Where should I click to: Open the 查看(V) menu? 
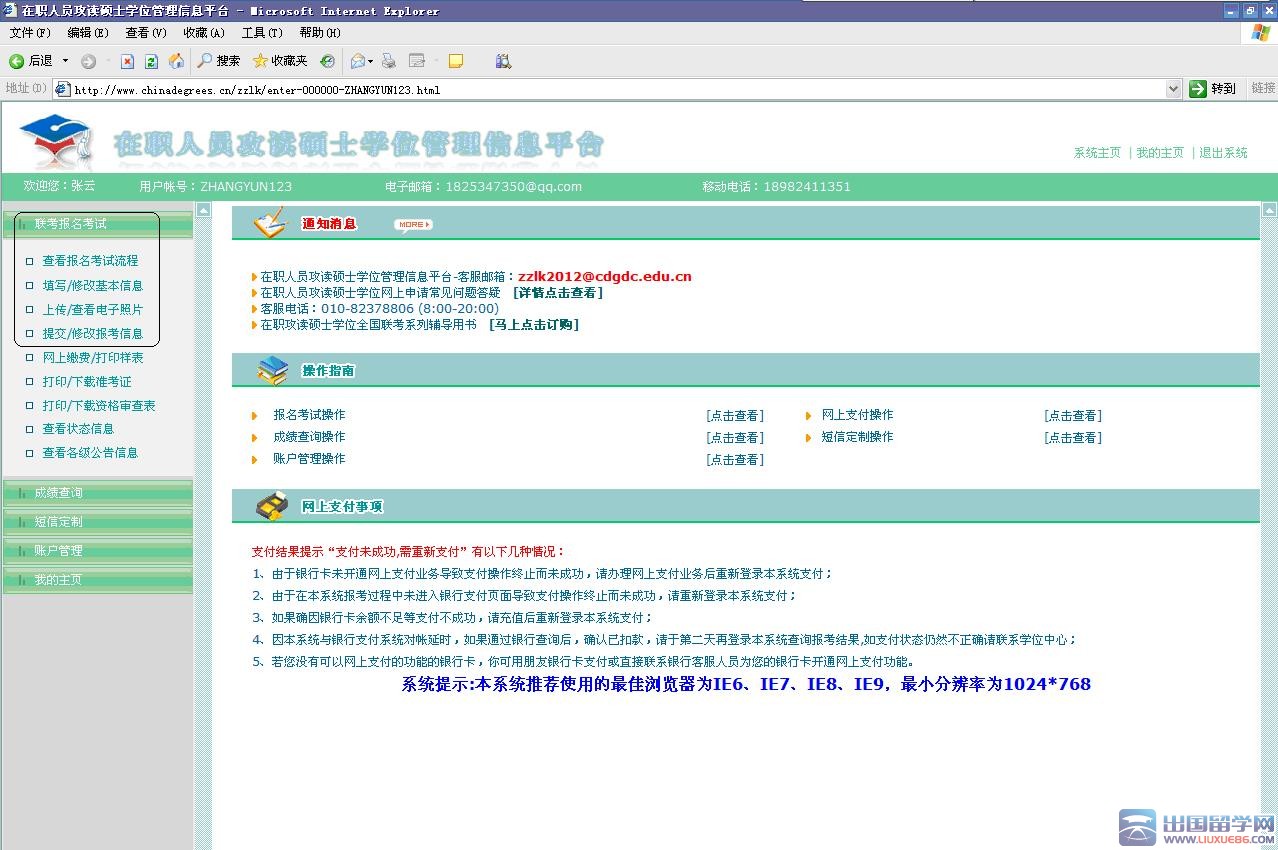[145, 33]
